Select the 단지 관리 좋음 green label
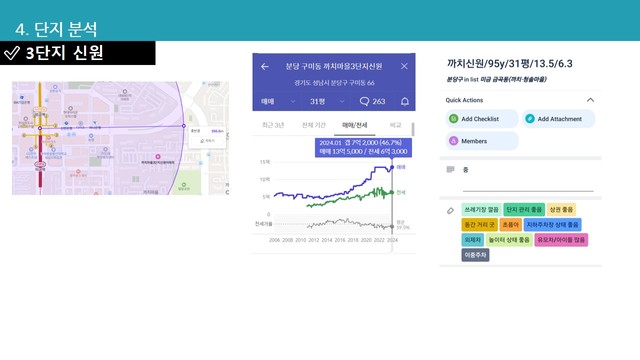Viewport: 640px width, 360px height. tap(524, 209)
